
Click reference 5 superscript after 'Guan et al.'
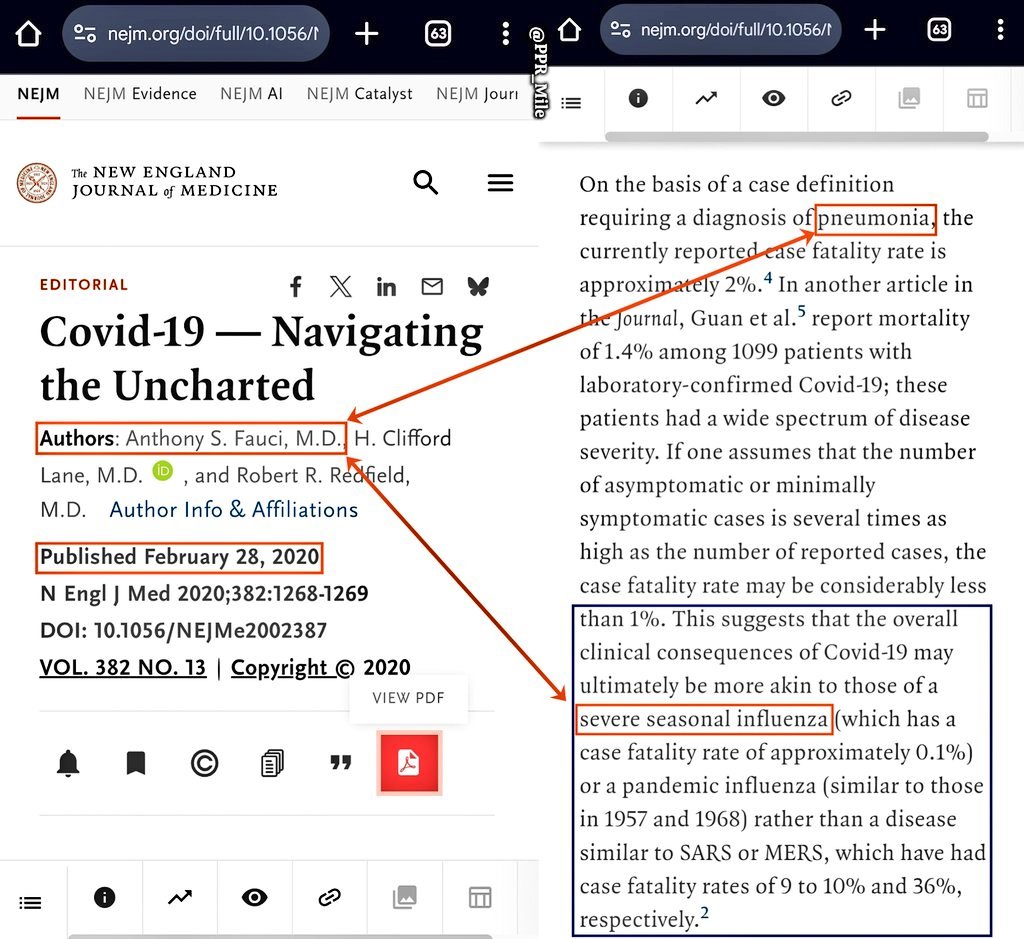801,311
